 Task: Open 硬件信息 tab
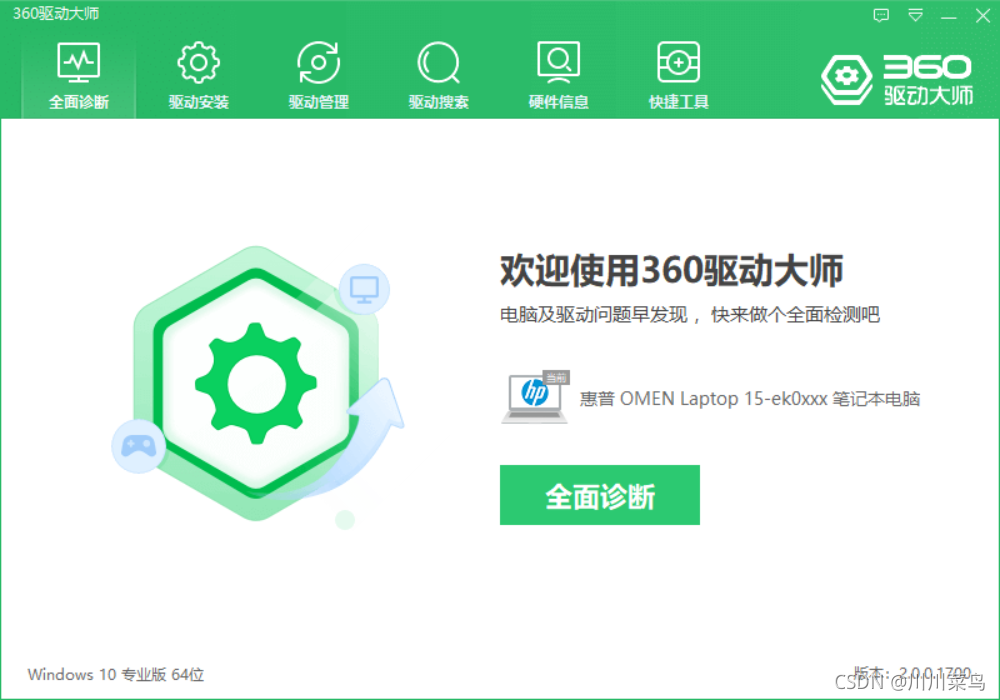tap(558, 76)
